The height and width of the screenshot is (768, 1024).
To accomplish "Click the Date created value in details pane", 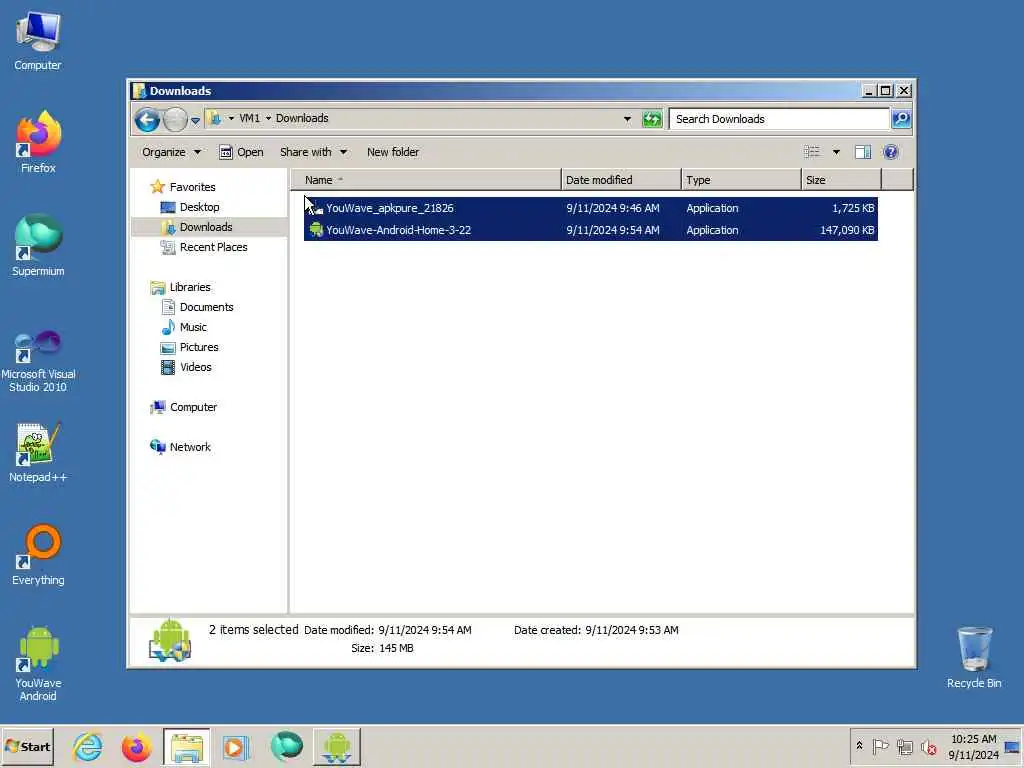I will 632,630.
